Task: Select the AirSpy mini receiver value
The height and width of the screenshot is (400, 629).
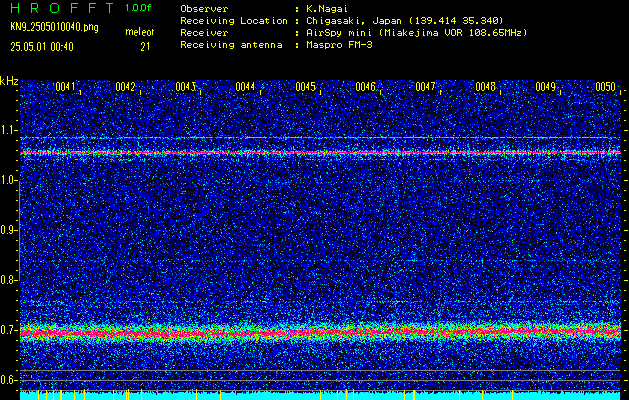Action: pyautogui.click(x=416, y=32)
